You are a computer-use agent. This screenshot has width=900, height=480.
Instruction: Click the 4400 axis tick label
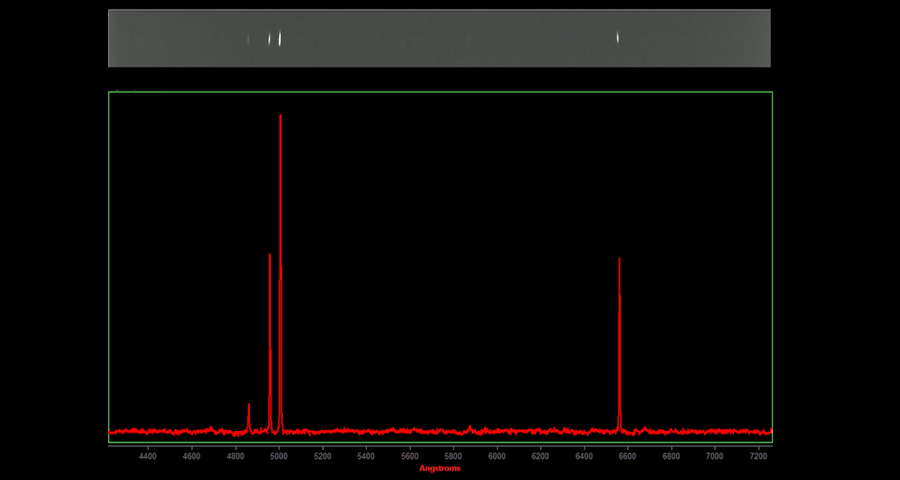(x=148, y=456)
